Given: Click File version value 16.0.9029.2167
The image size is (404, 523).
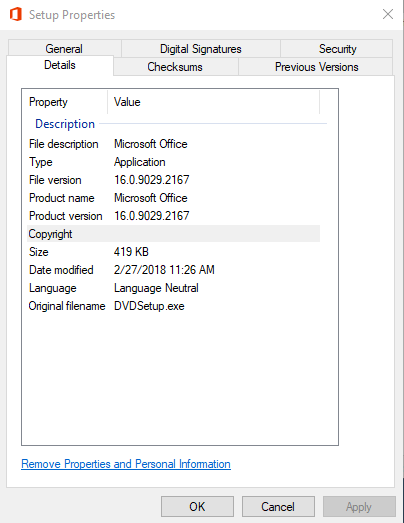Looking at the screenshot, I should click(x=151, y=180).
